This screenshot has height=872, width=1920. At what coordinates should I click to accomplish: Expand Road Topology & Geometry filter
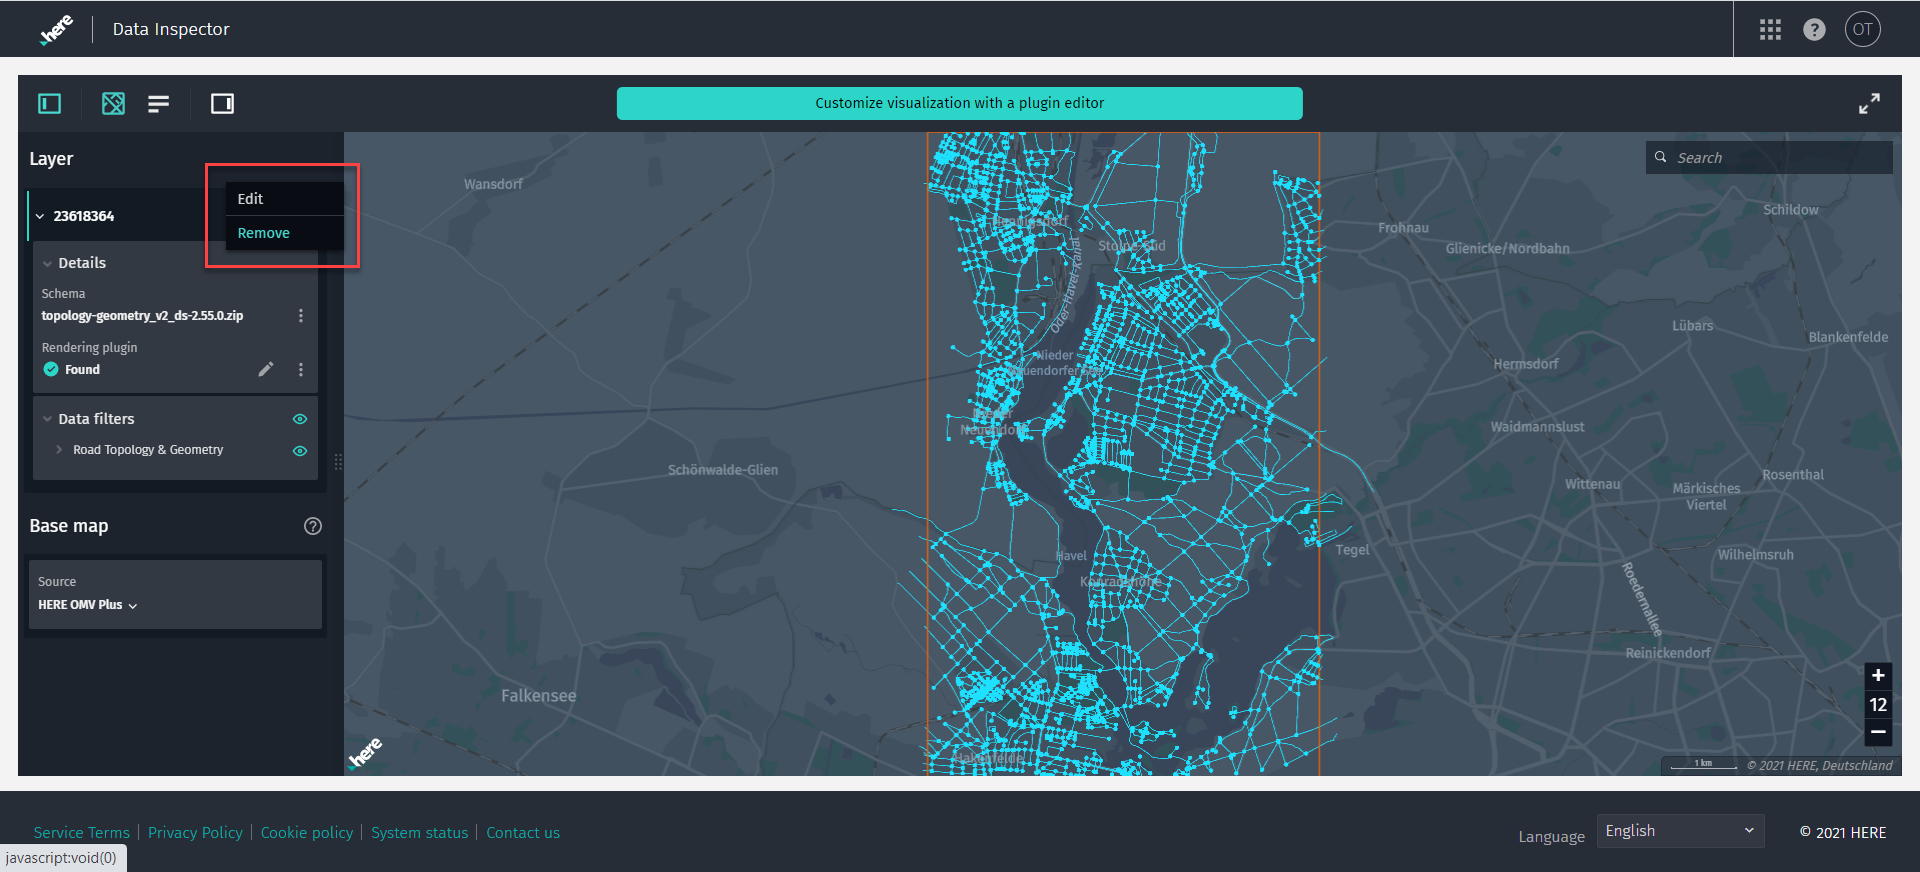coord(59,450)
